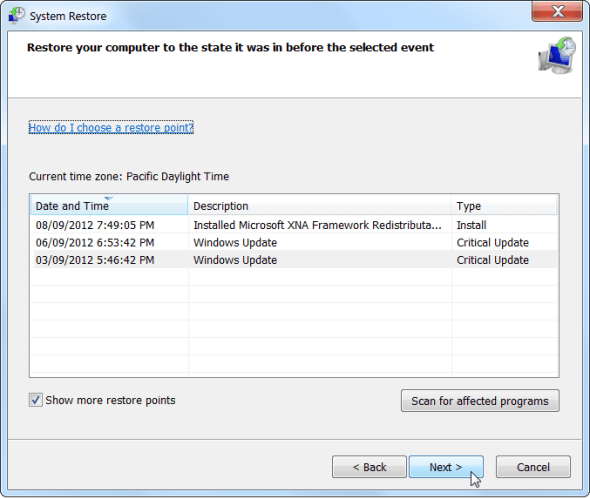This screenshot has height=499, width=590.
Task: Click the Install type cell
Action: pos(471,225)
